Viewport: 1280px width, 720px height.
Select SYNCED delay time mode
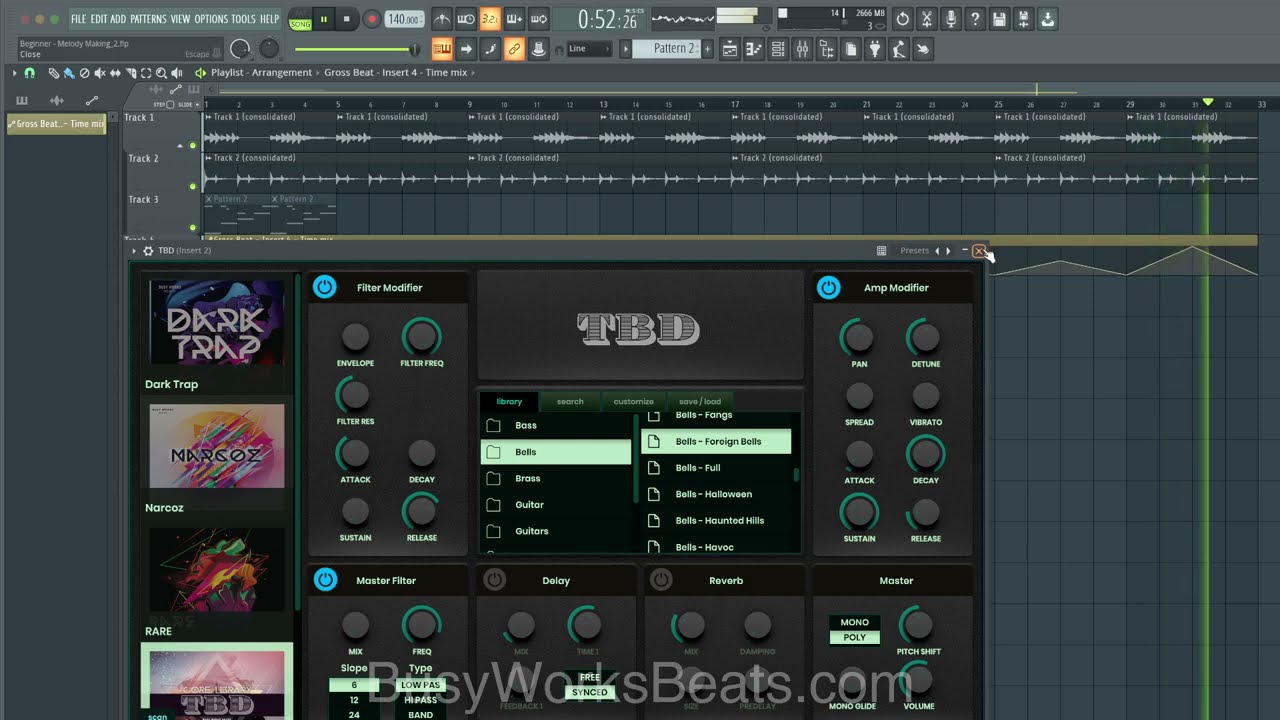[x=590, y=692]
